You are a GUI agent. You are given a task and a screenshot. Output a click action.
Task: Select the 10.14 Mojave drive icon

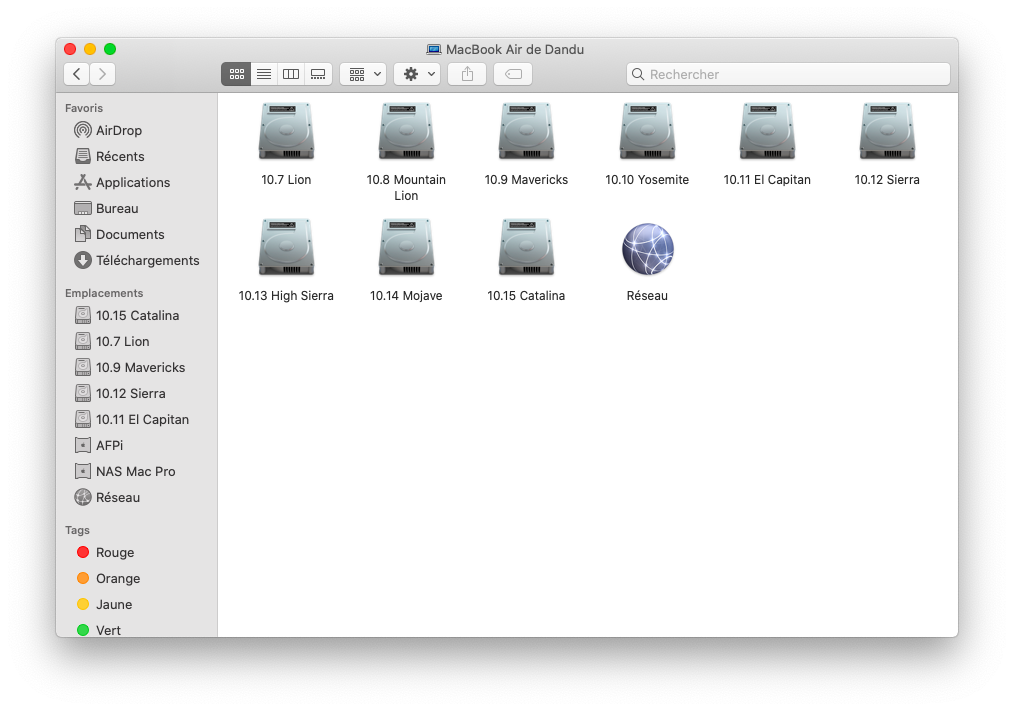406,247
